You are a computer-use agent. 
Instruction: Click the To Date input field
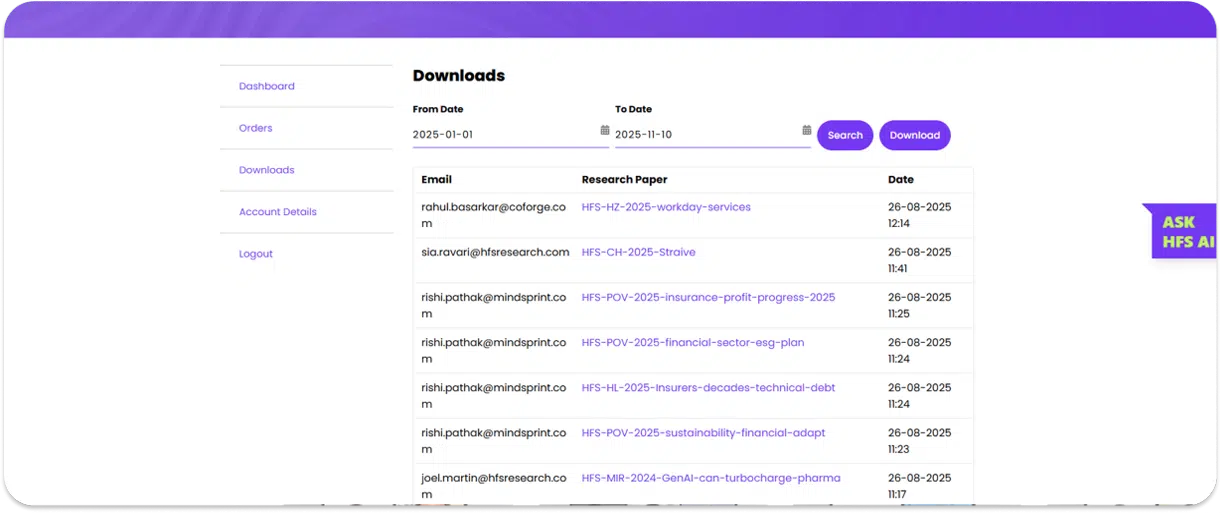point(705,134)
